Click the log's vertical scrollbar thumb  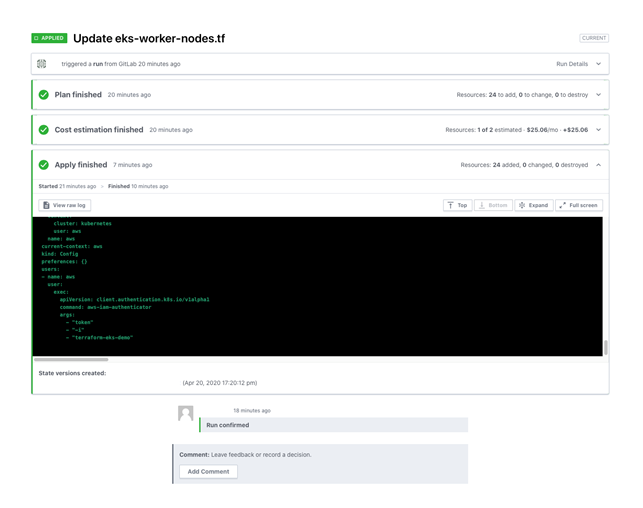[605, 347]
